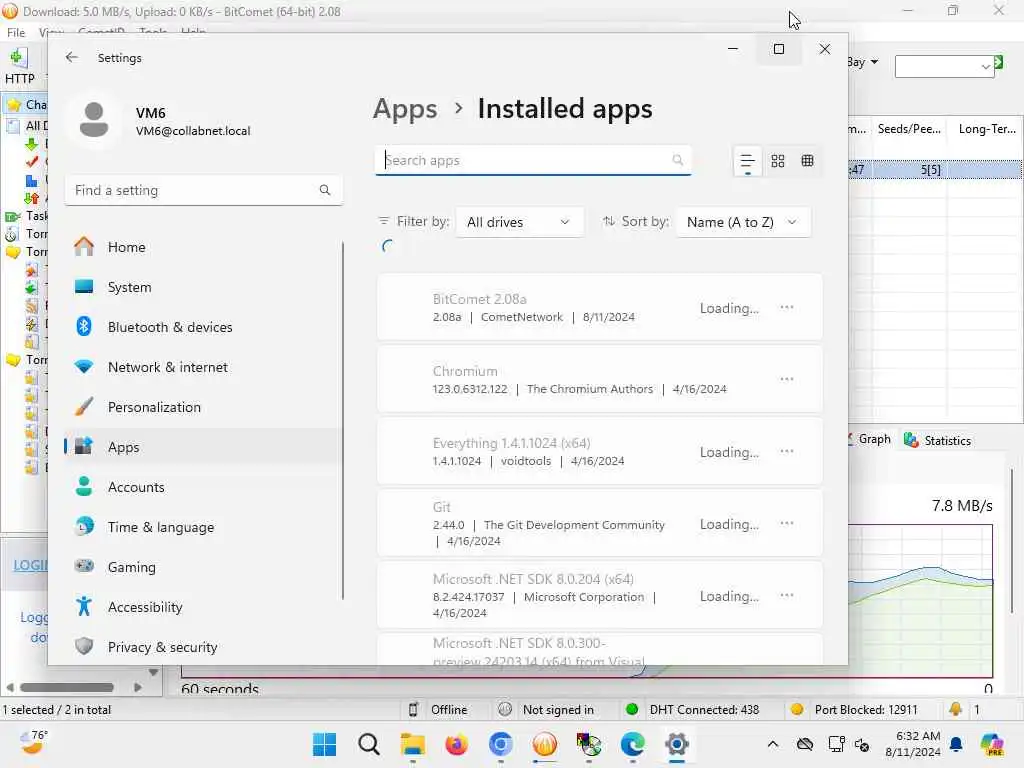Screen dimensions: 1024x768
Task: Open Accounts settings page
Action: (204, 487)
